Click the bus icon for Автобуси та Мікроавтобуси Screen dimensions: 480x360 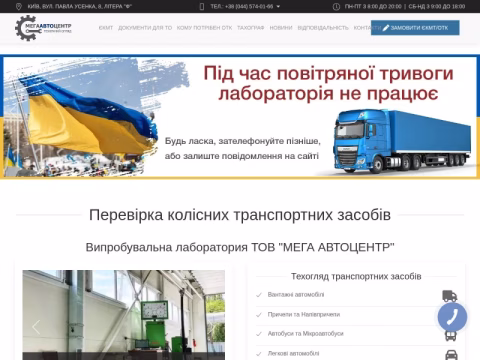coord(451,336)
